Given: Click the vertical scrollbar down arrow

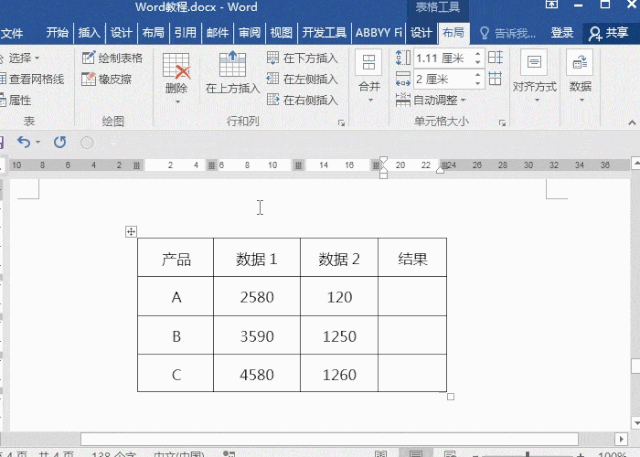Looking at the screenshot, I should pos(636,422).
